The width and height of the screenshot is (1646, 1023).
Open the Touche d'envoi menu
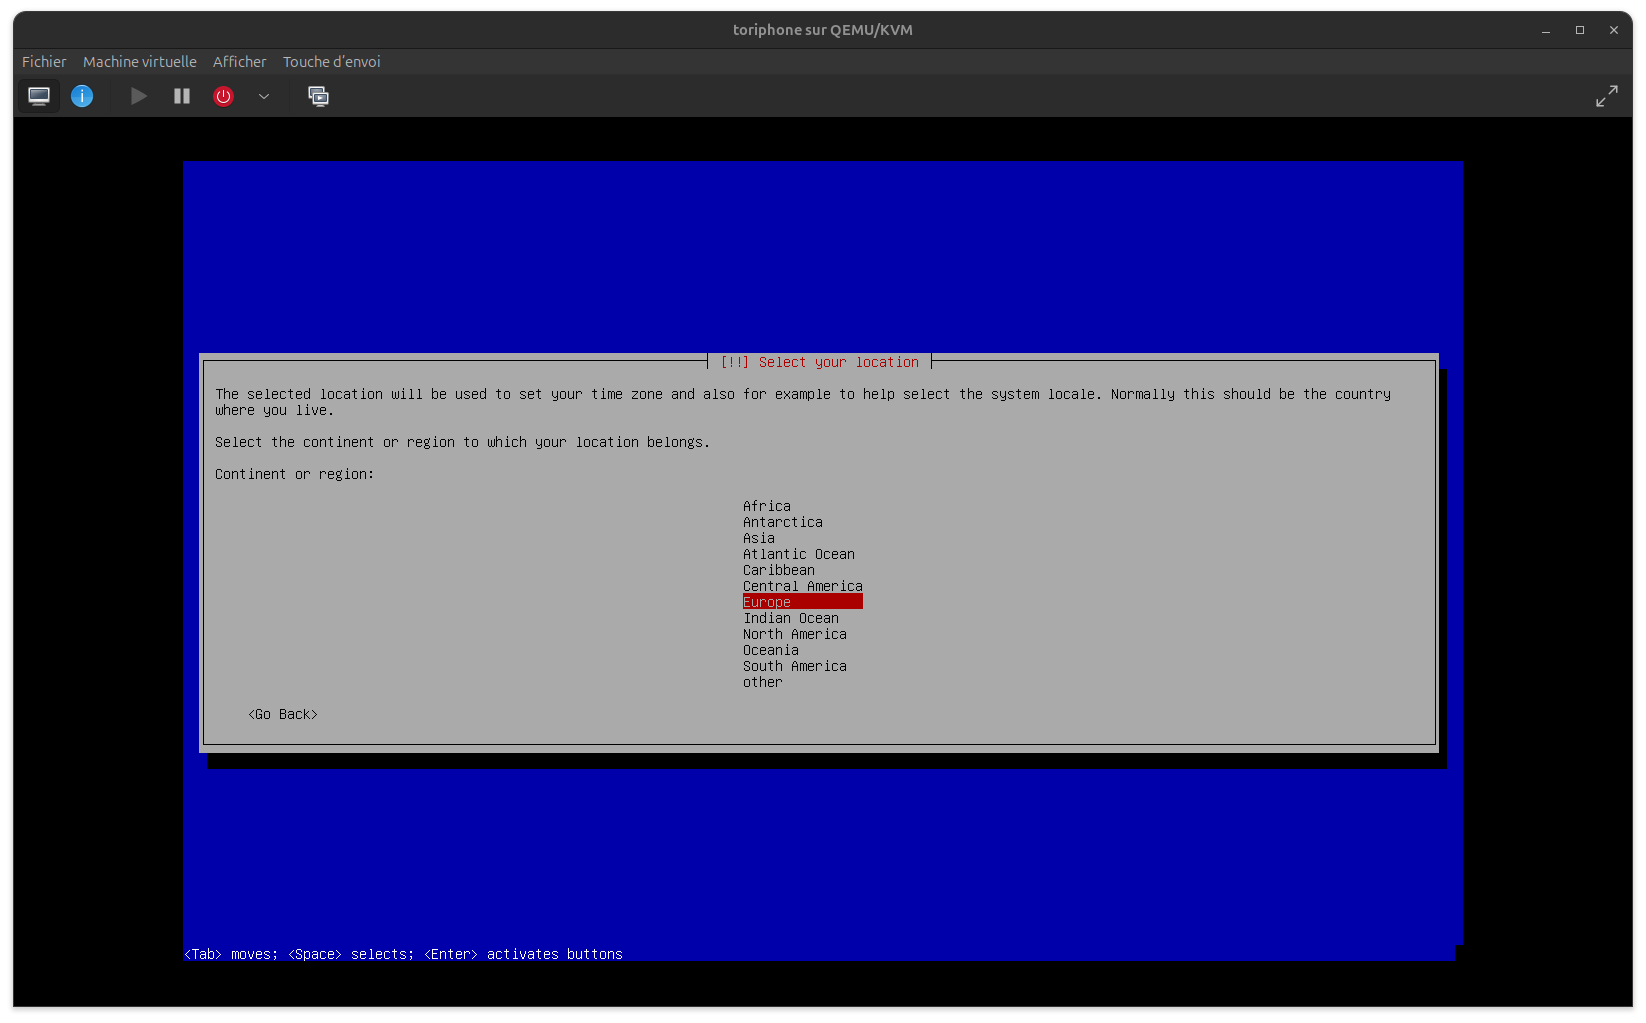331,62
